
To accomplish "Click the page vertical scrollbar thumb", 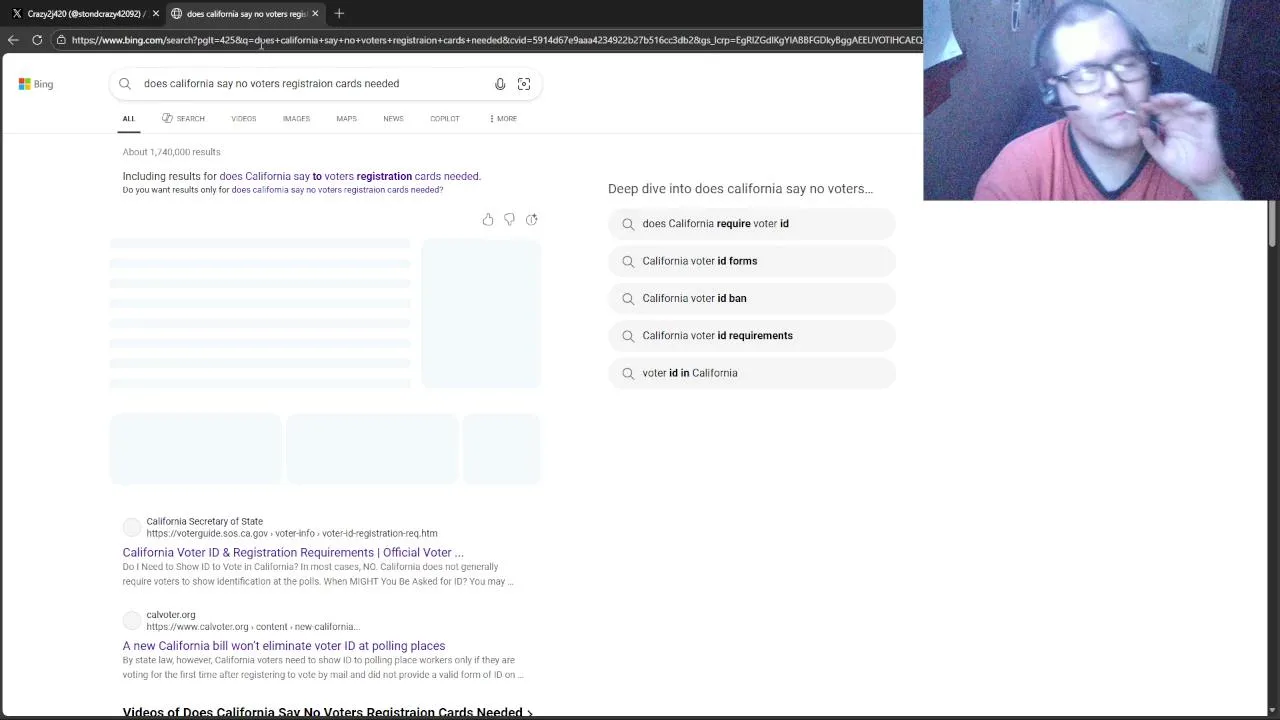I will click(x=1272, y=222).
